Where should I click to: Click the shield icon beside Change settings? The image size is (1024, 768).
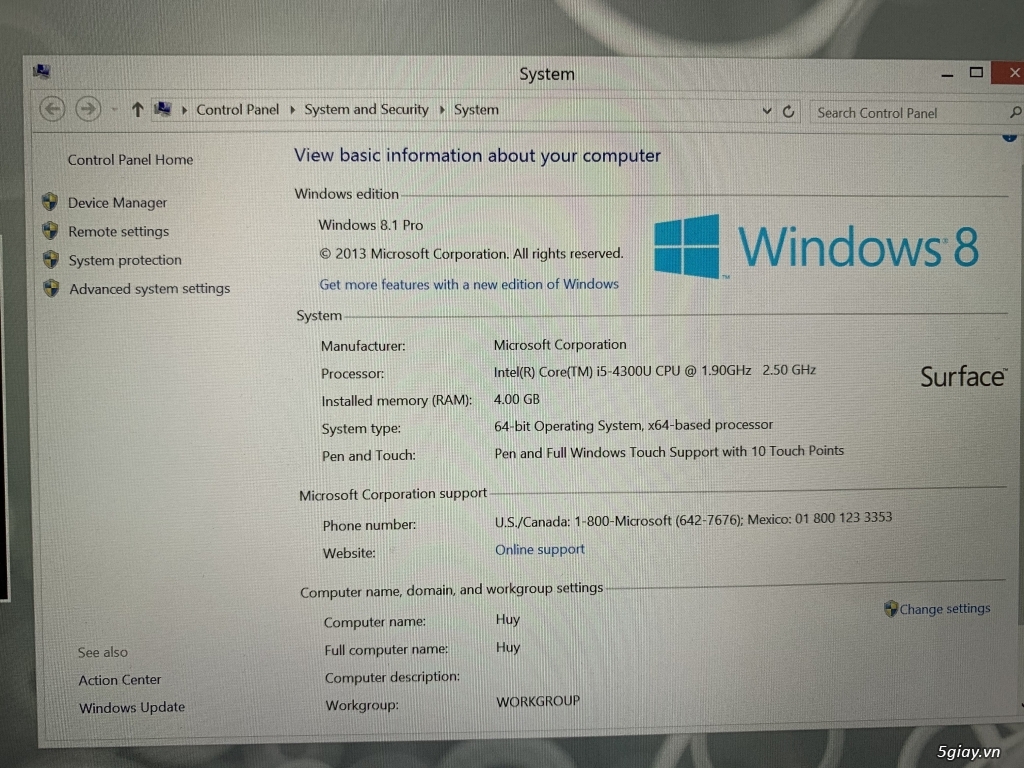(890, 608)
